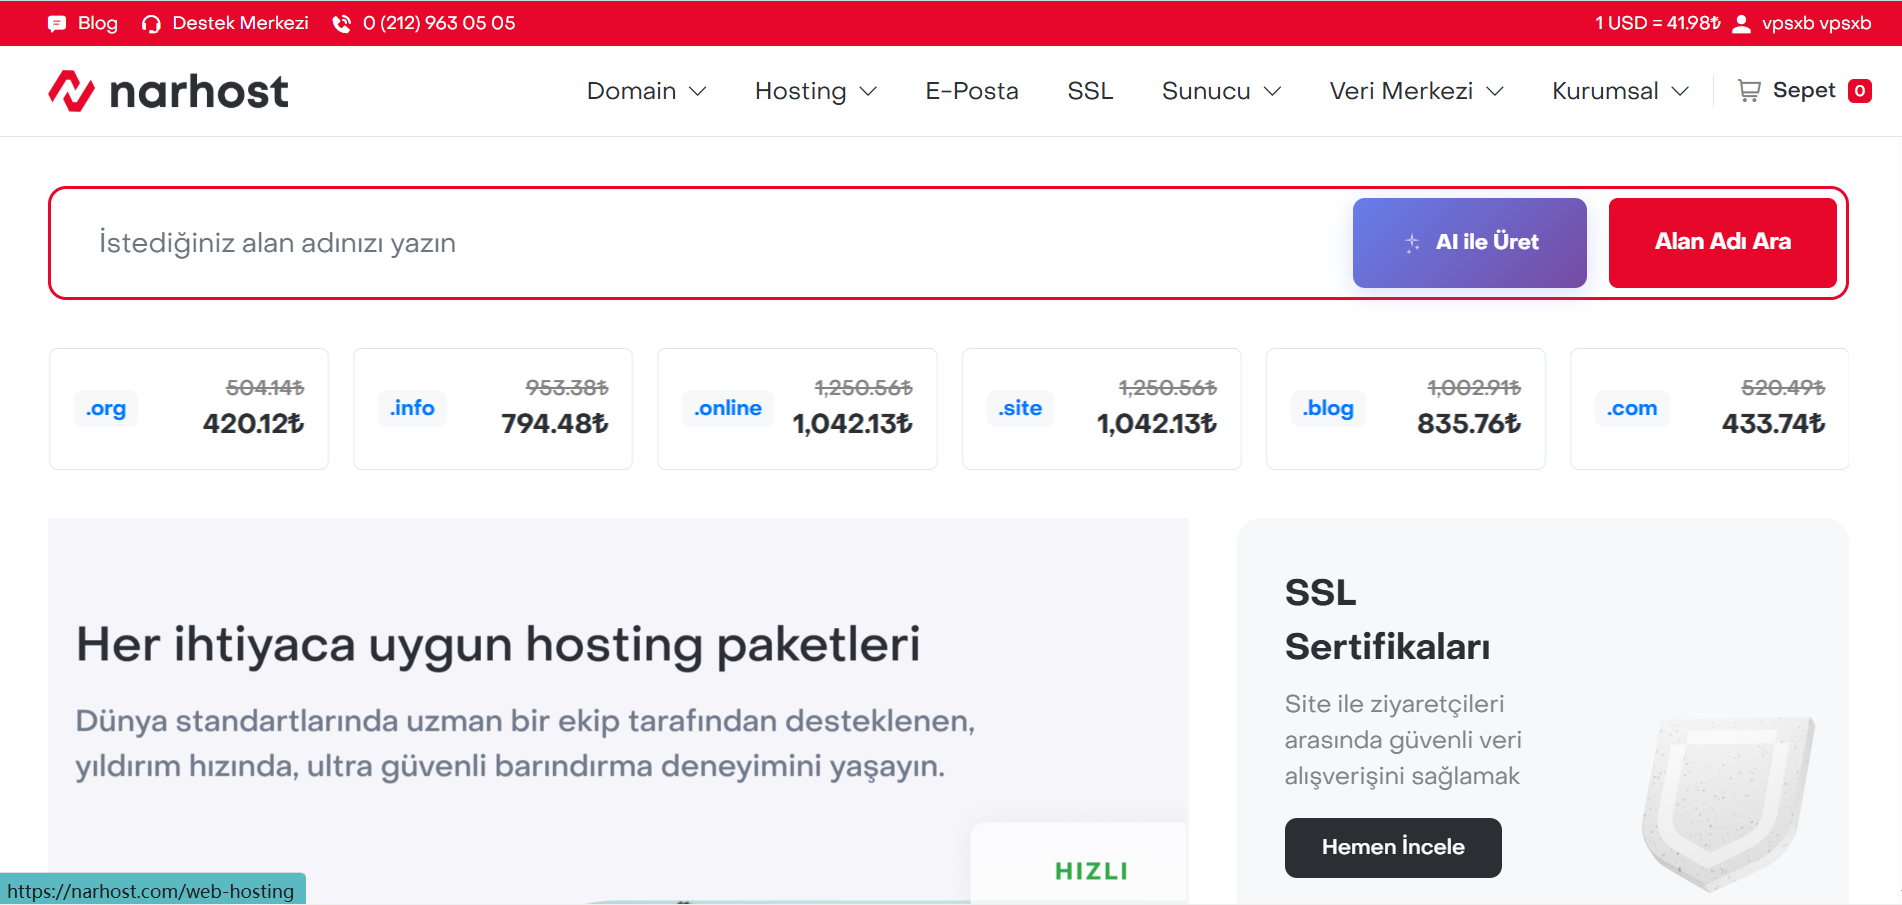This screenshot has height=905, width=1902.
Task: Click the sparkle icon on AI button
Action: click(x=1412, y=243)
